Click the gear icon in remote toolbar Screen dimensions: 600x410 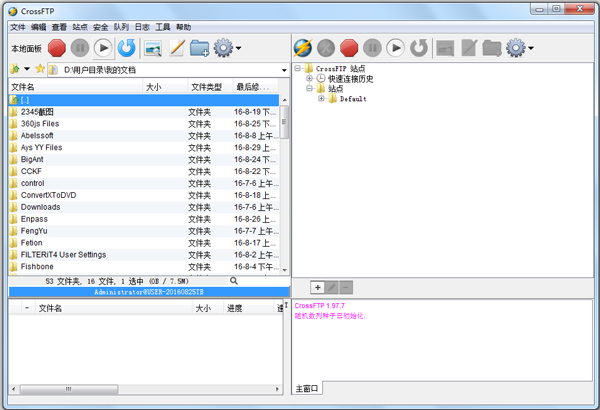tap(516, 48)
